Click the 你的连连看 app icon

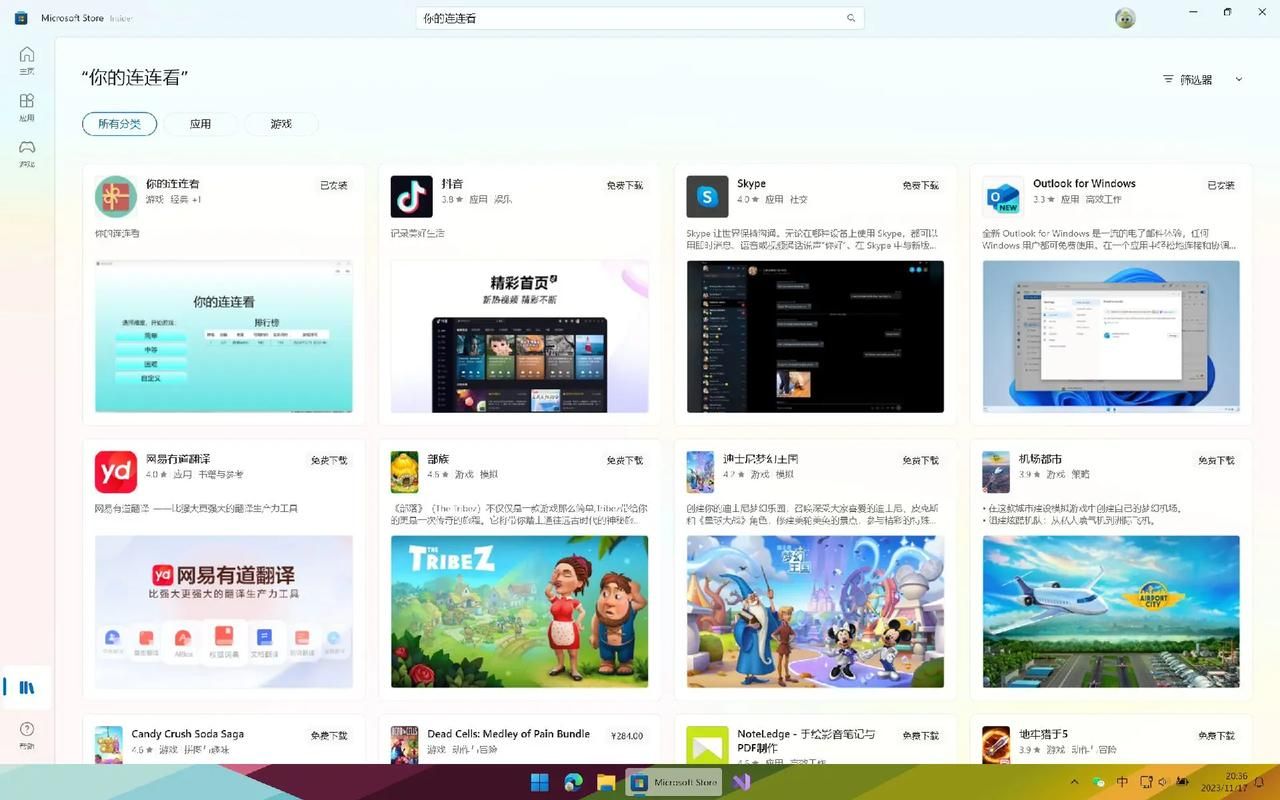pos(116,196)
